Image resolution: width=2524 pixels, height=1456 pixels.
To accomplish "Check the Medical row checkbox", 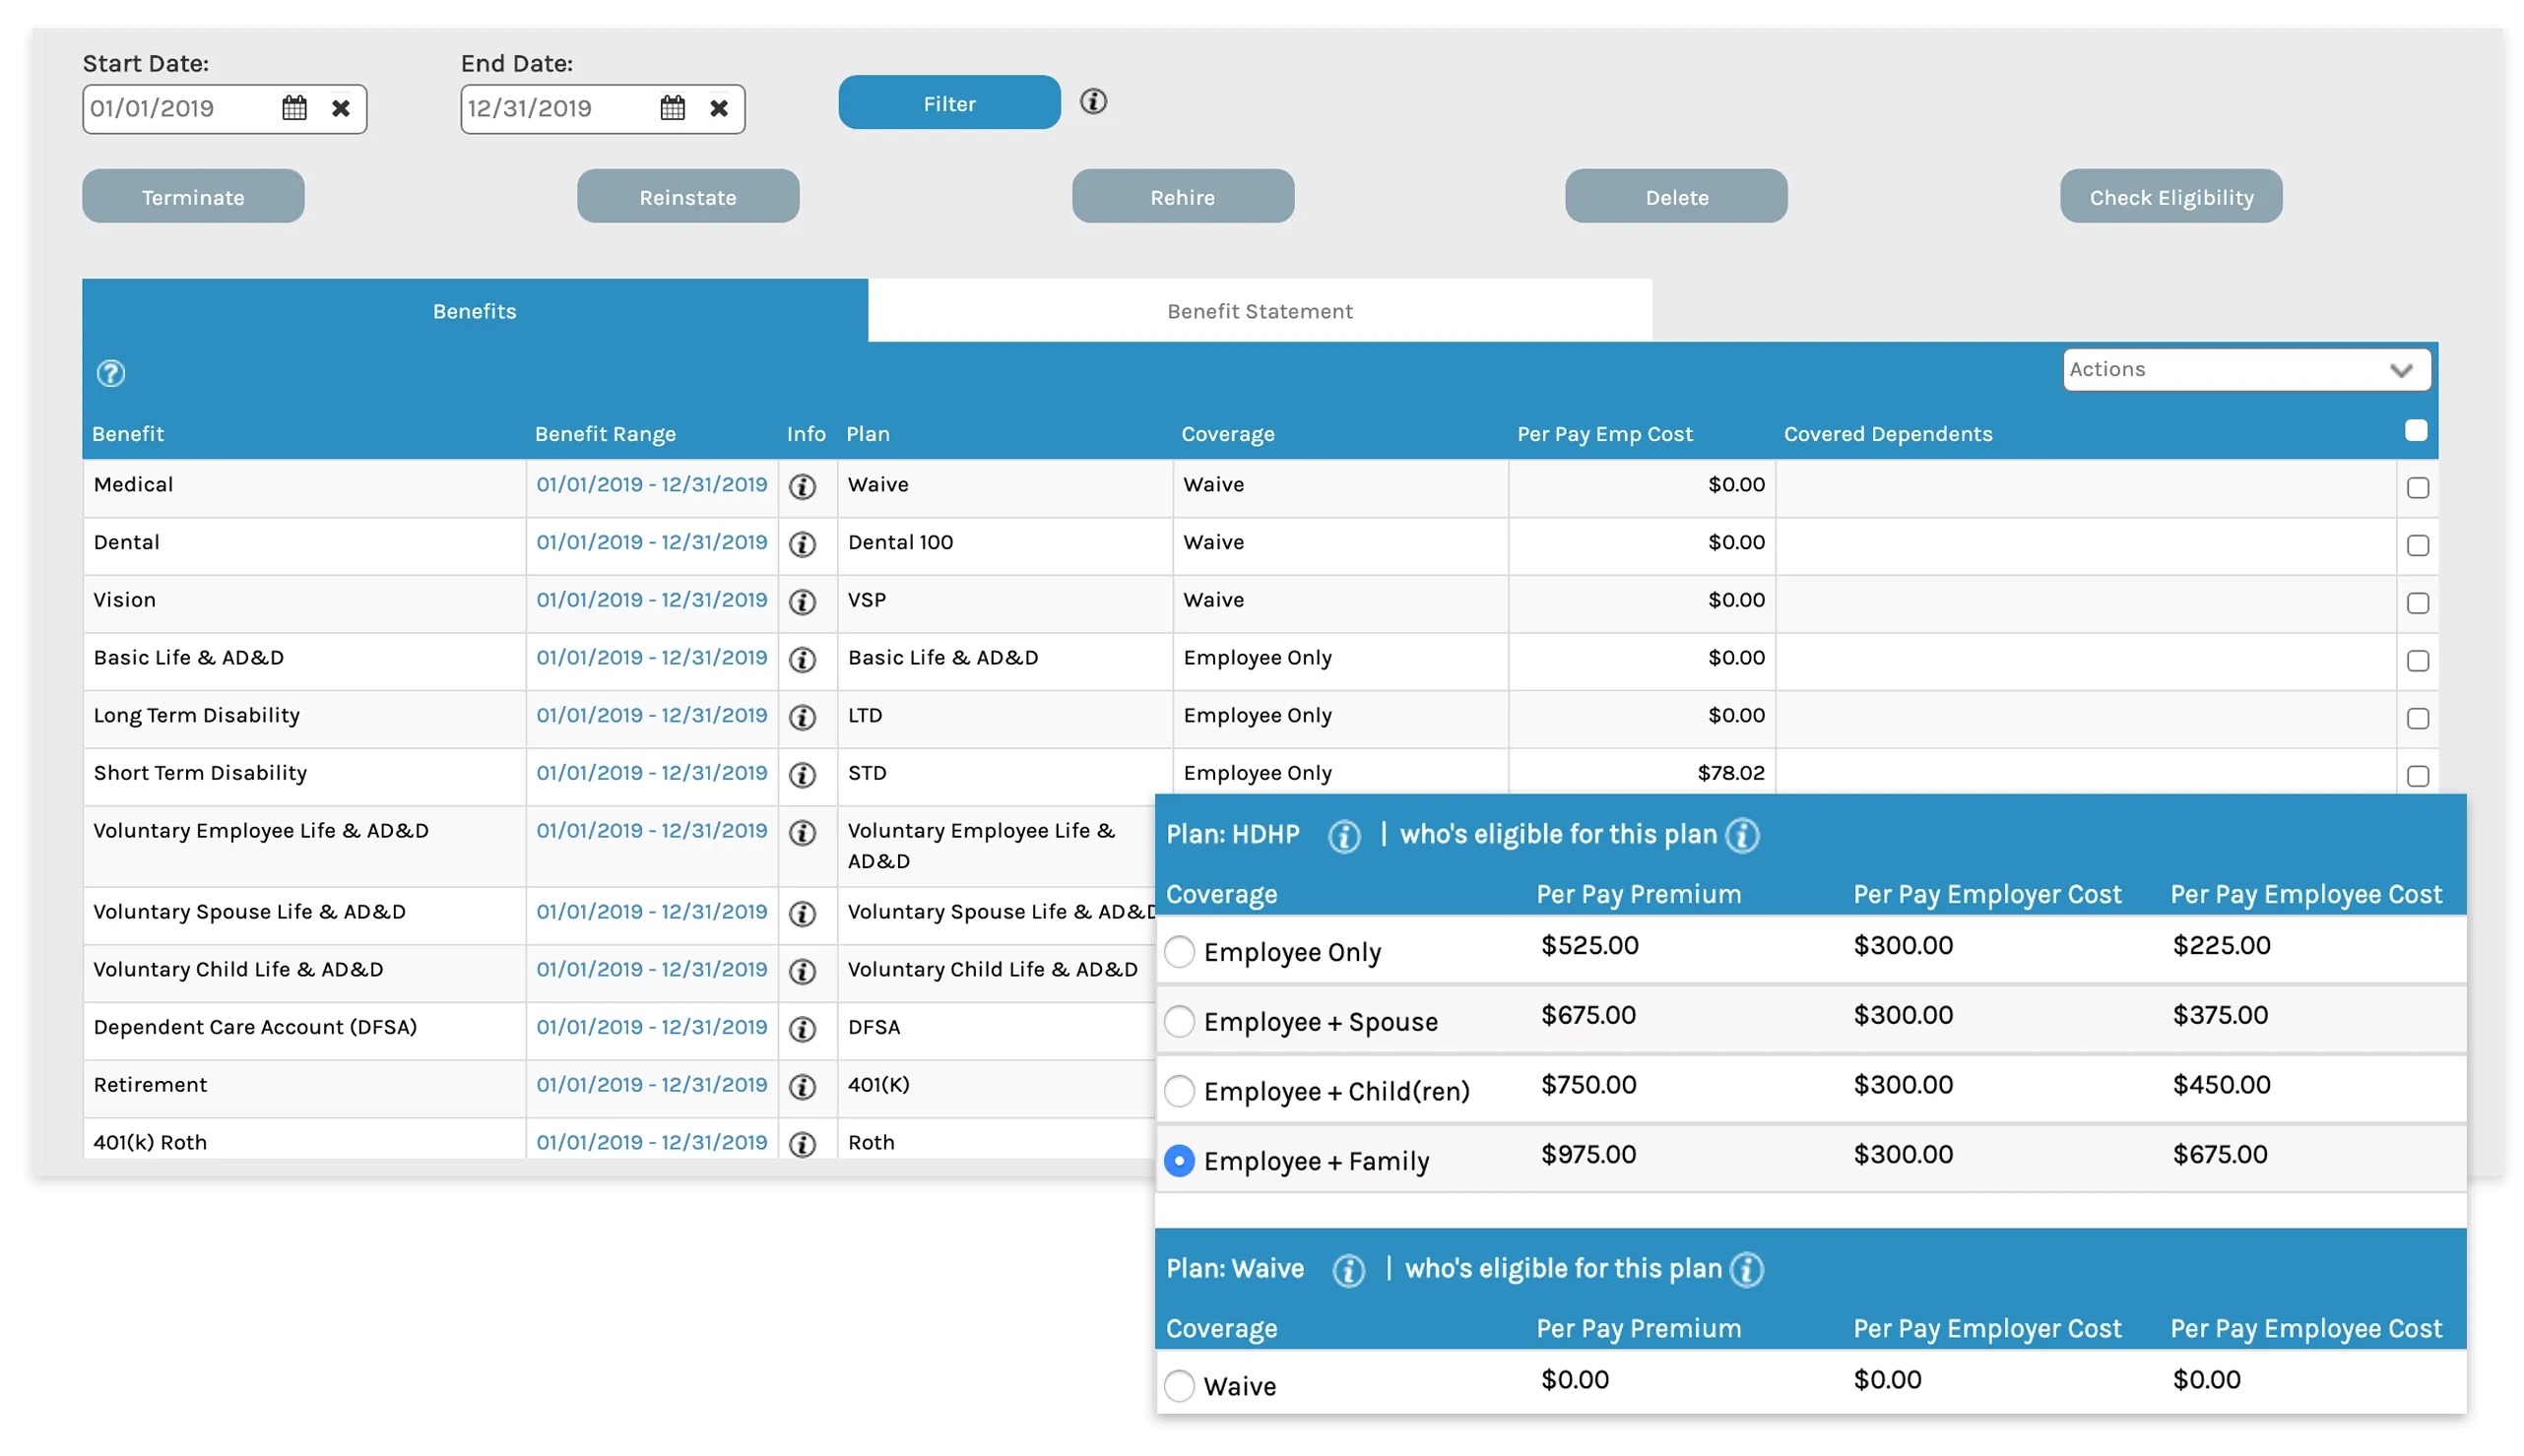I will click(2417, 488).
